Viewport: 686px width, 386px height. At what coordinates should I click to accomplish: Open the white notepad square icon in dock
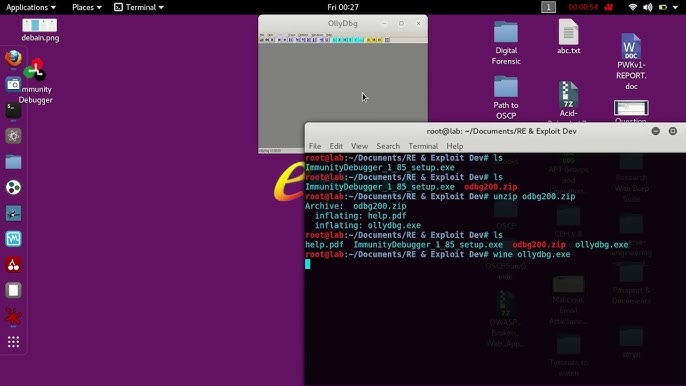coord(14,290)
